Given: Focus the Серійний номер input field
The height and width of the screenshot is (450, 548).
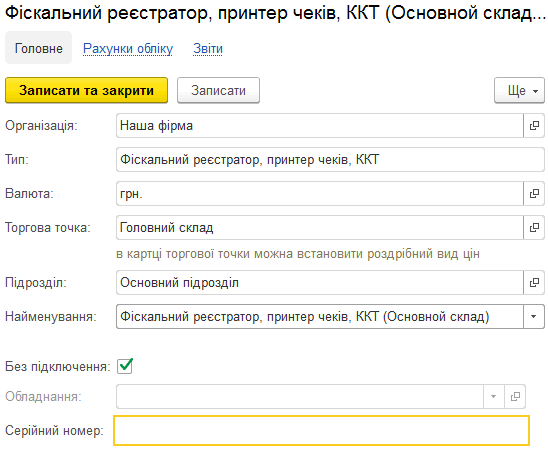Looking at the screenshot, I should pos(322,430).
